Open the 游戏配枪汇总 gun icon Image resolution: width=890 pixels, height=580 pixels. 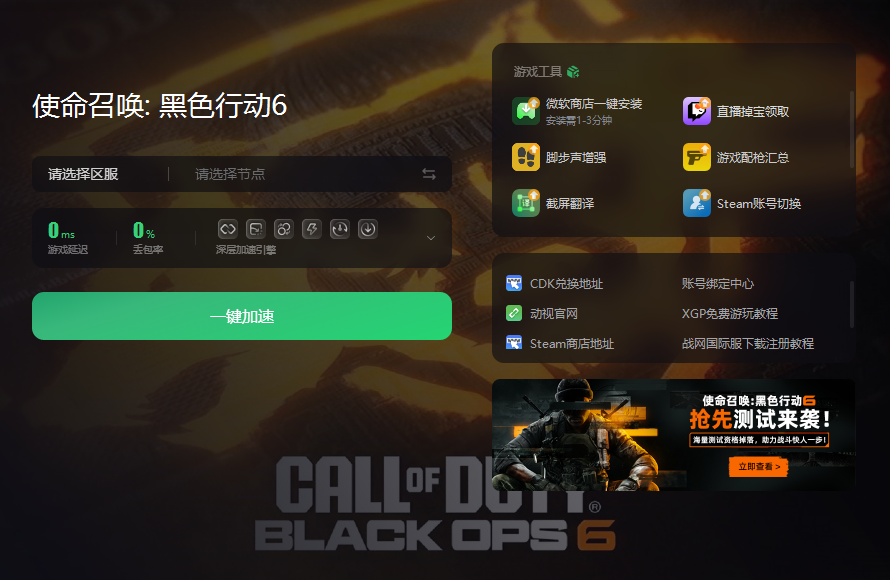coord(696,157)
